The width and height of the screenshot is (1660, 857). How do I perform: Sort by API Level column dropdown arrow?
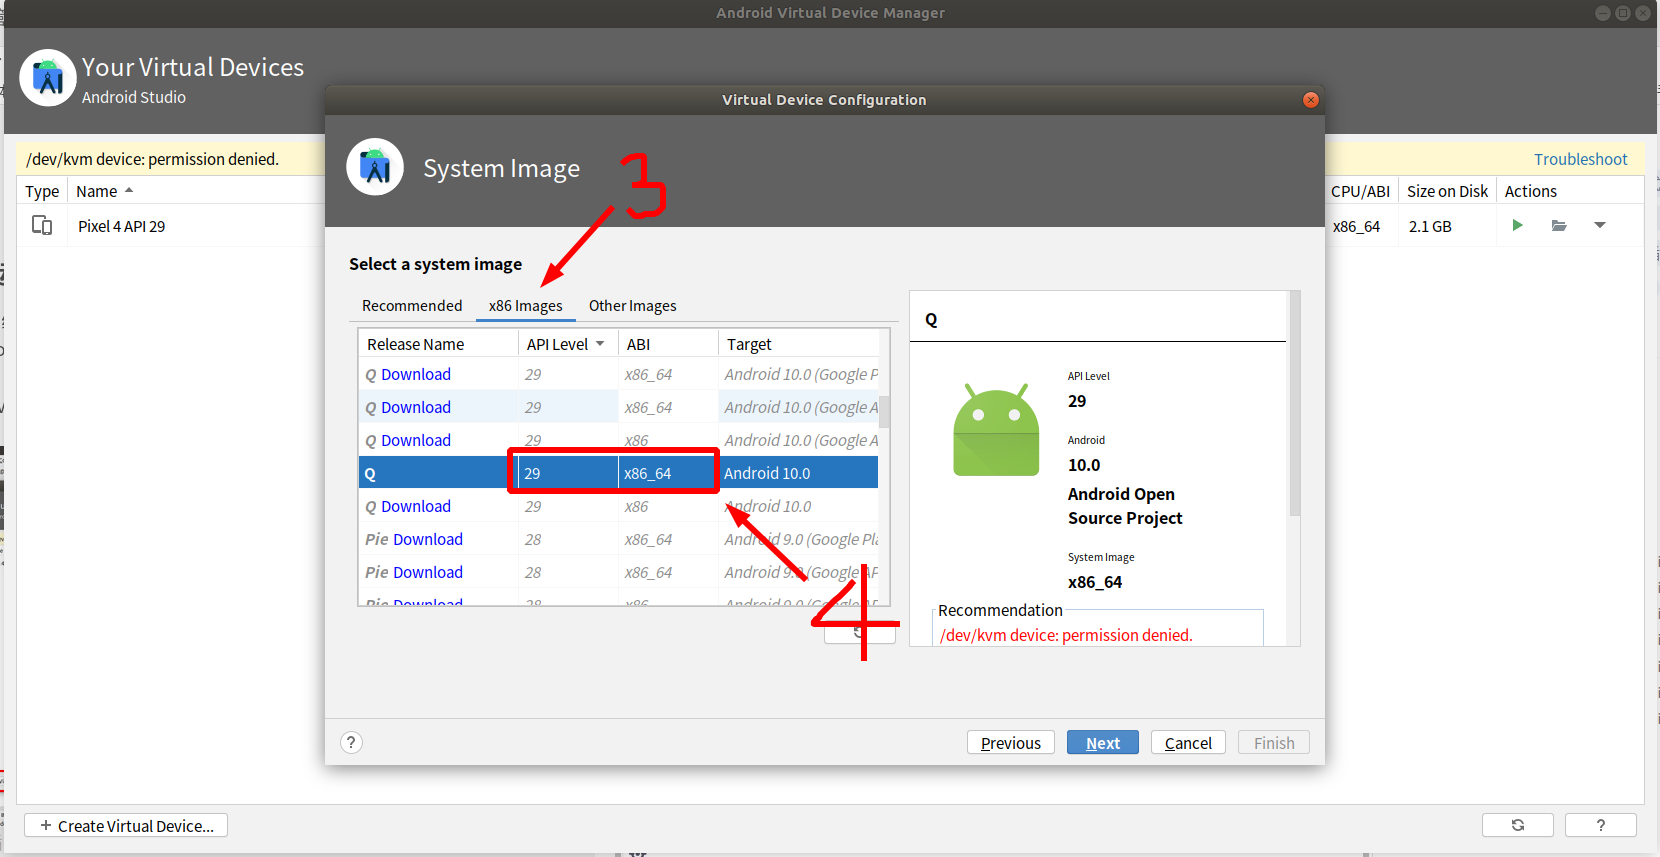click(x=600, y=344)
